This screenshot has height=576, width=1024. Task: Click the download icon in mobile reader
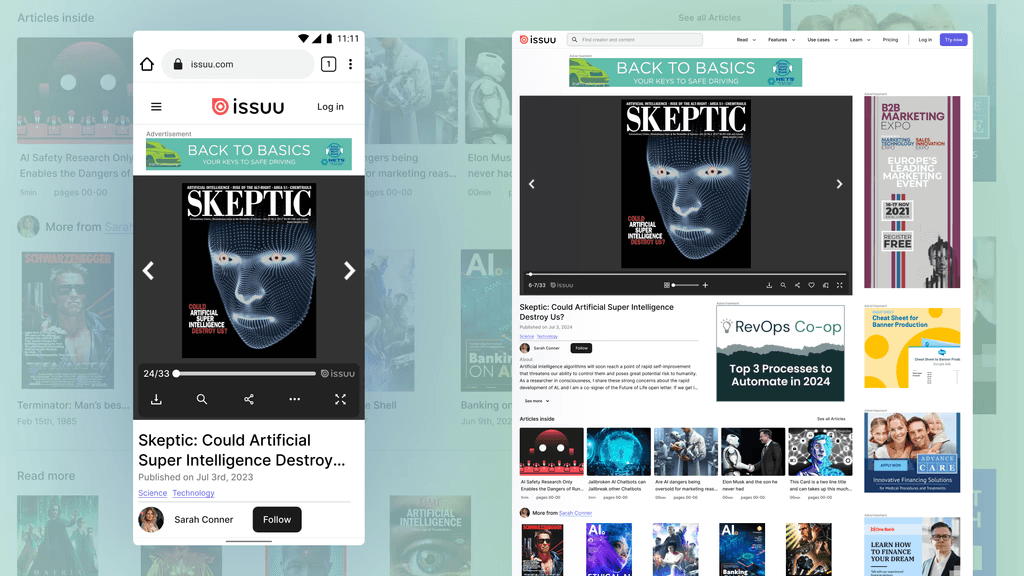click(156, 399)
